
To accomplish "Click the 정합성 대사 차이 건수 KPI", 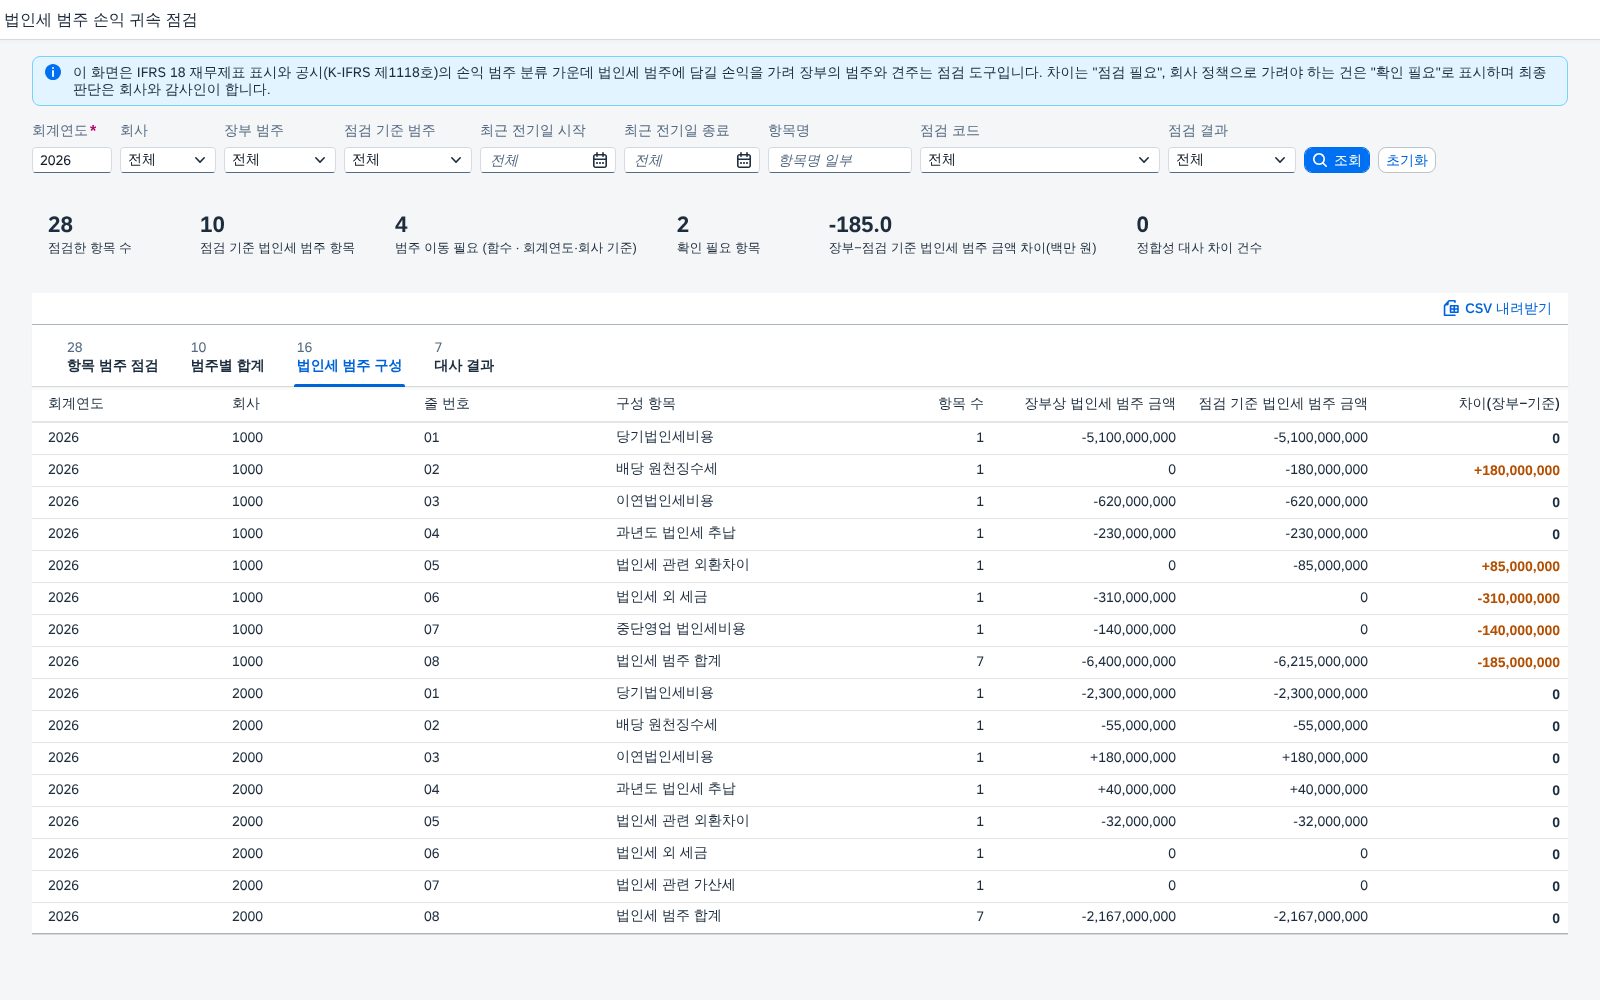I will (1199, 235).
